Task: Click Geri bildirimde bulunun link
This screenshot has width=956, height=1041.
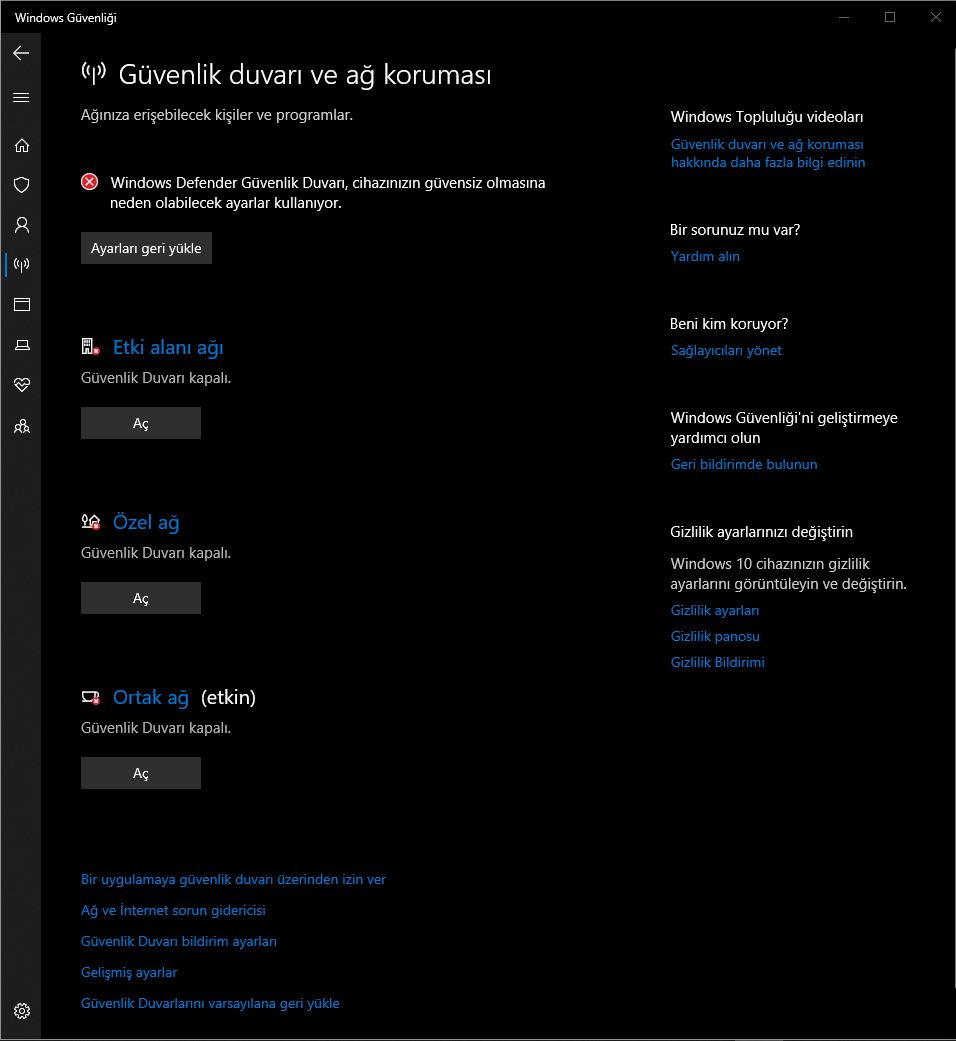Action: (744, 464)
